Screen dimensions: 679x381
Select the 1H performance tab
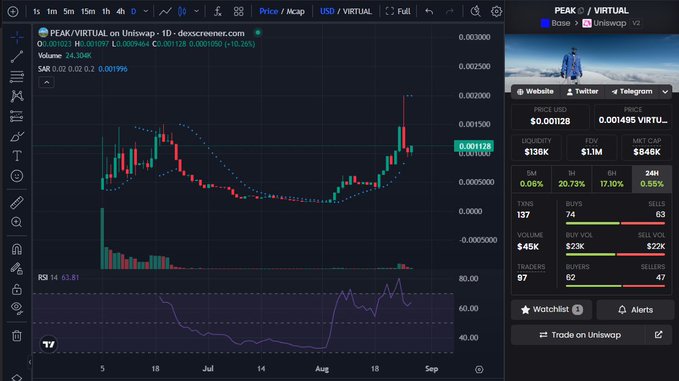pos(572,179)
